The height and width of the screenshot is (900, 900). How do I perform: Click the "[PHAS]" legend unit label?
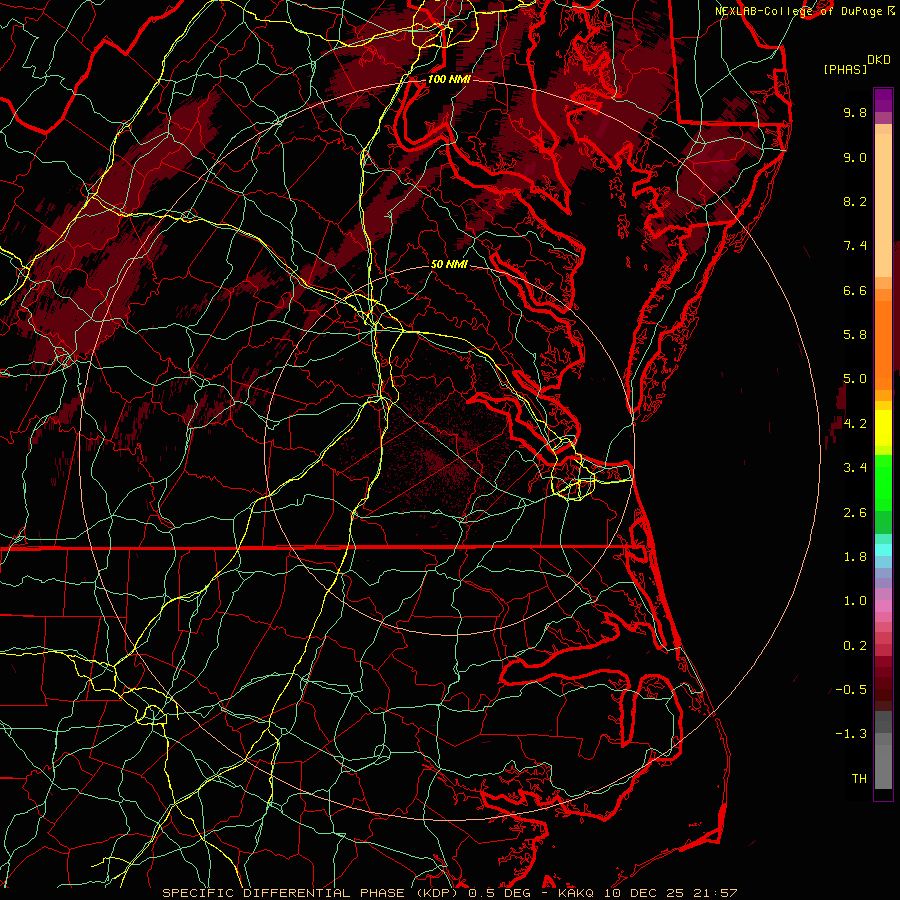click(845, 69)
